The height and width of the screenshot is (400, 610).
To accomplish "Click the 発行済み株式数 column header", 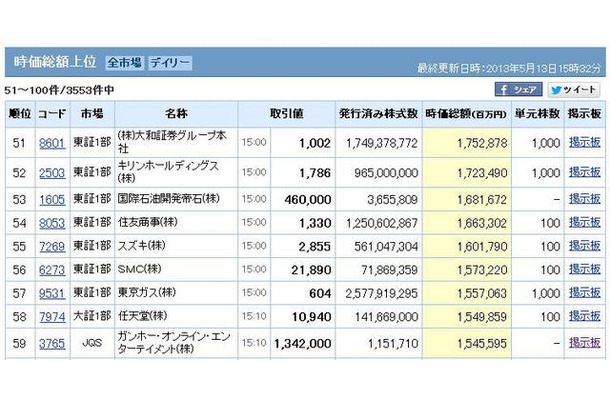I will click(x=379, y=114).
